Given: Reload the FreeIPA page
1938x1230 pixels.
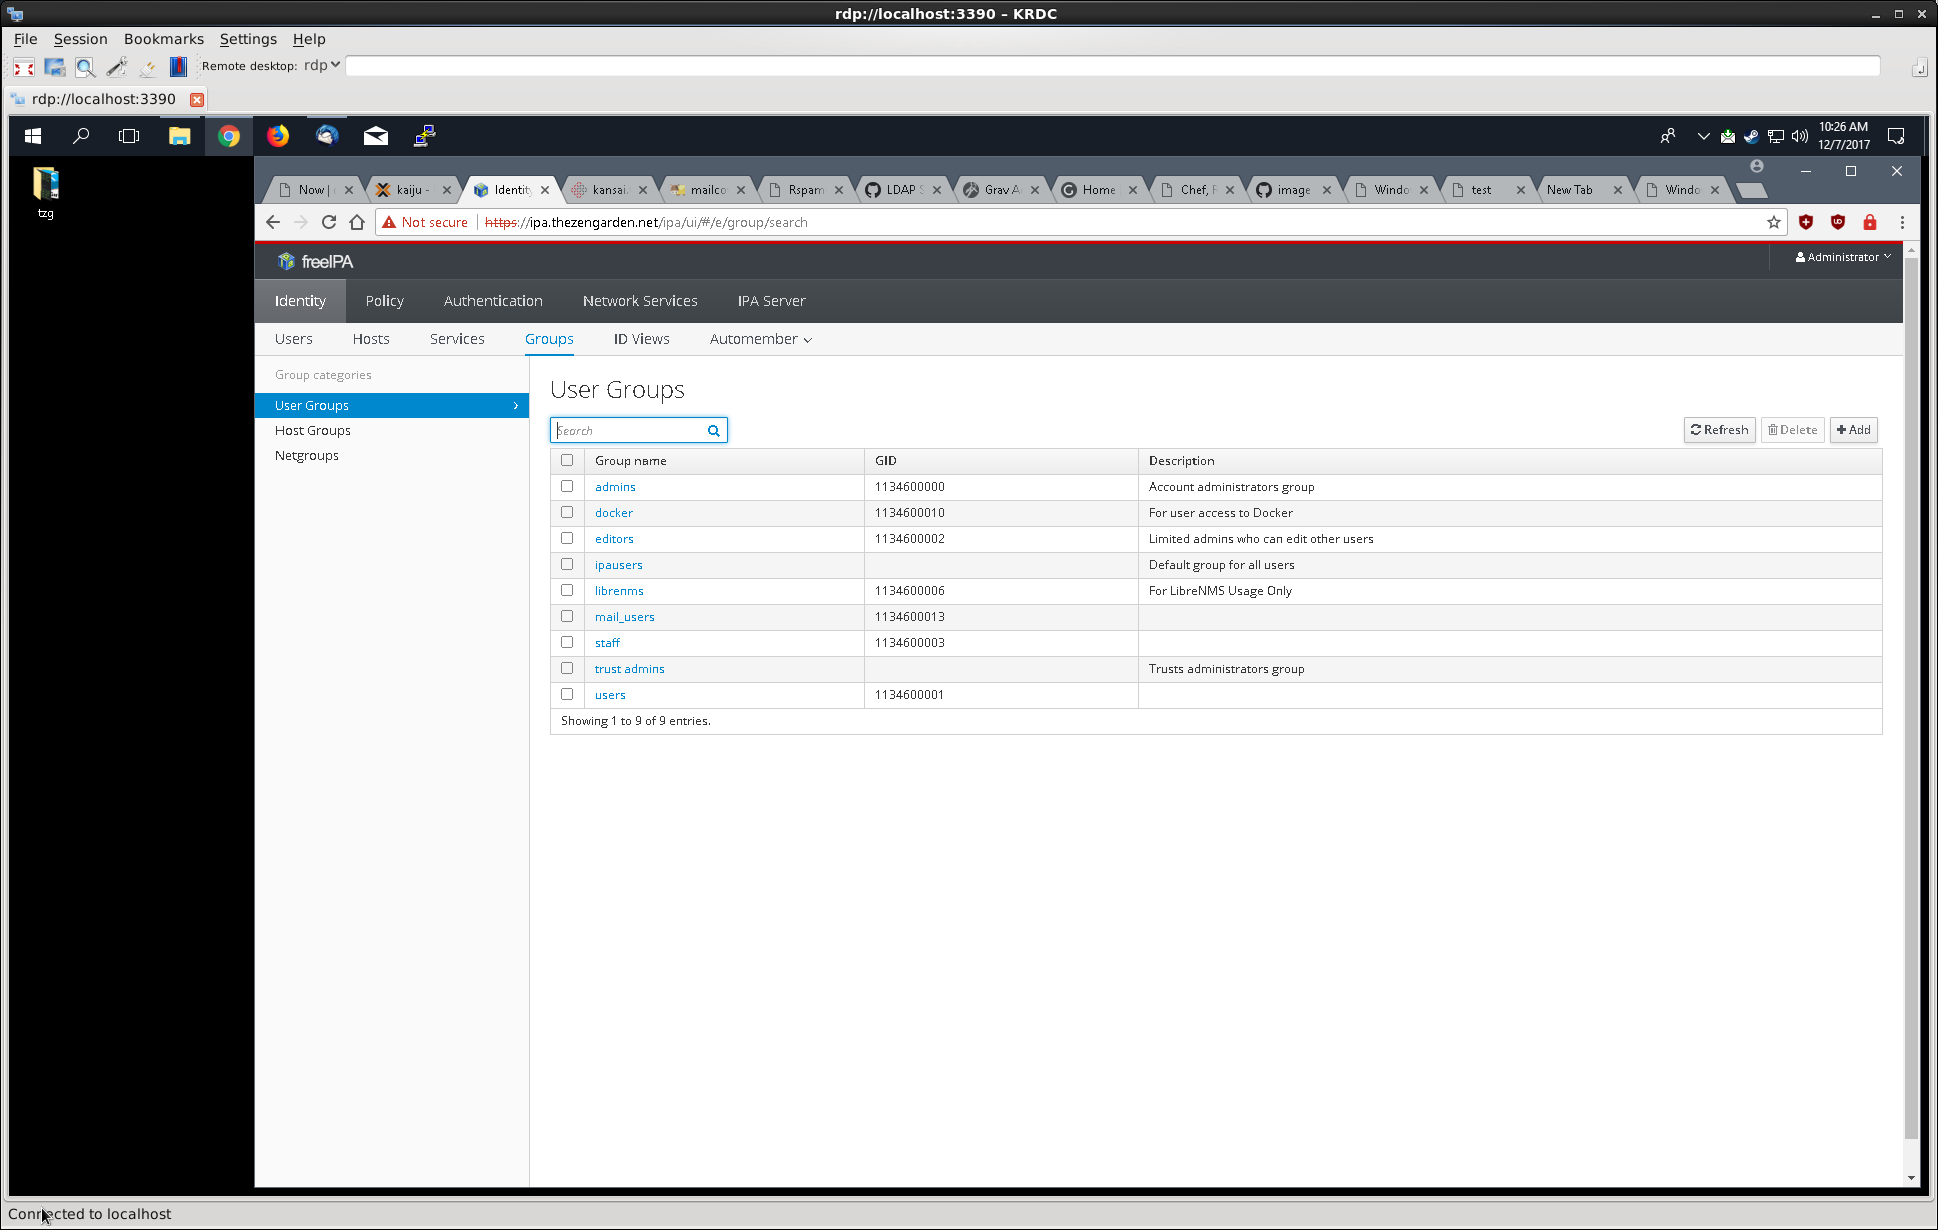Looking at the screenshot, I should [x=329, y=222].
